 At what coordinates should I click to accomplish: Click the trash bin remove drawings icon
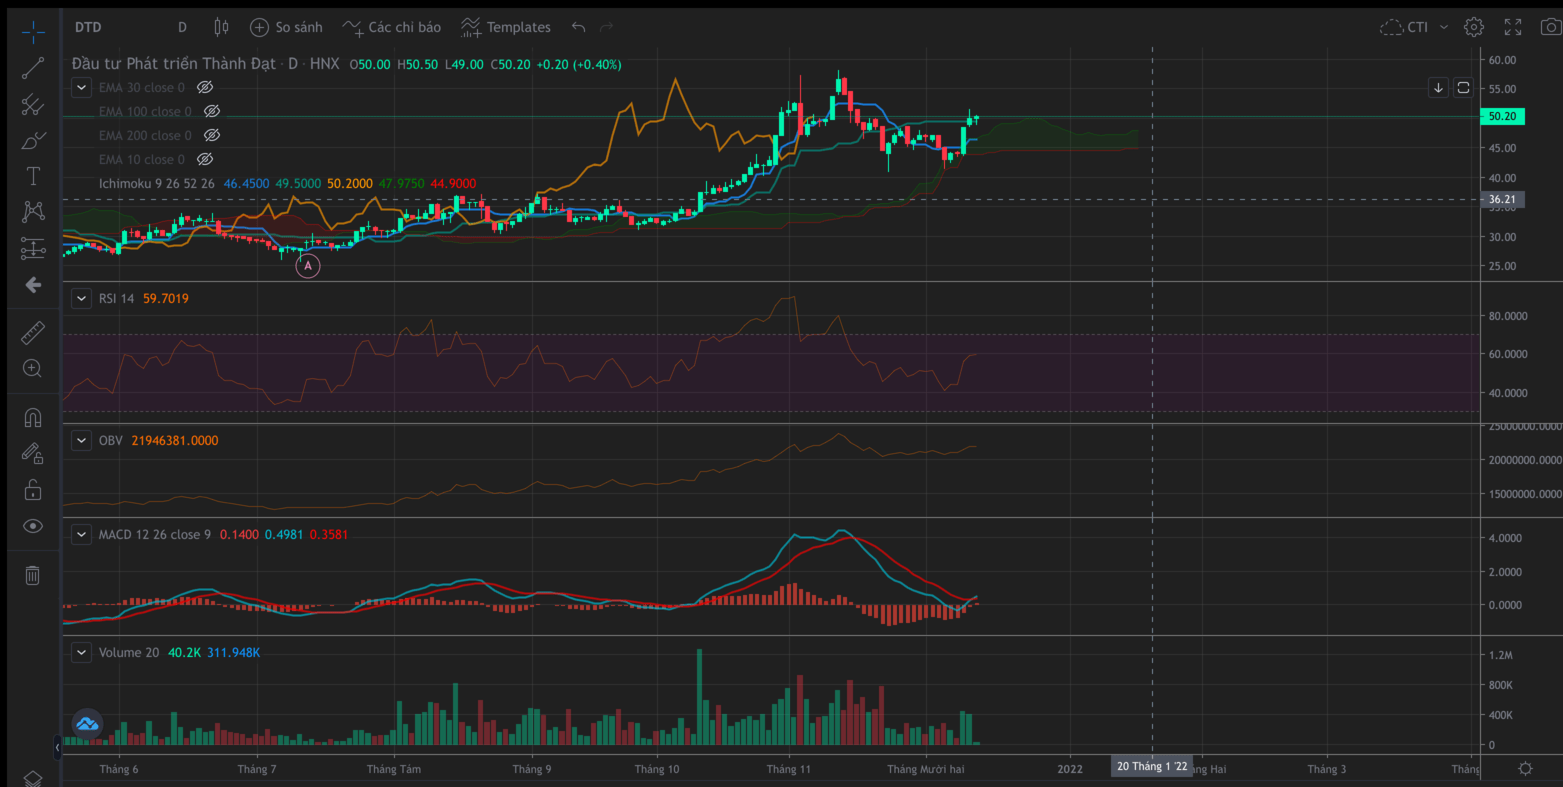click(x=33, y=575)
